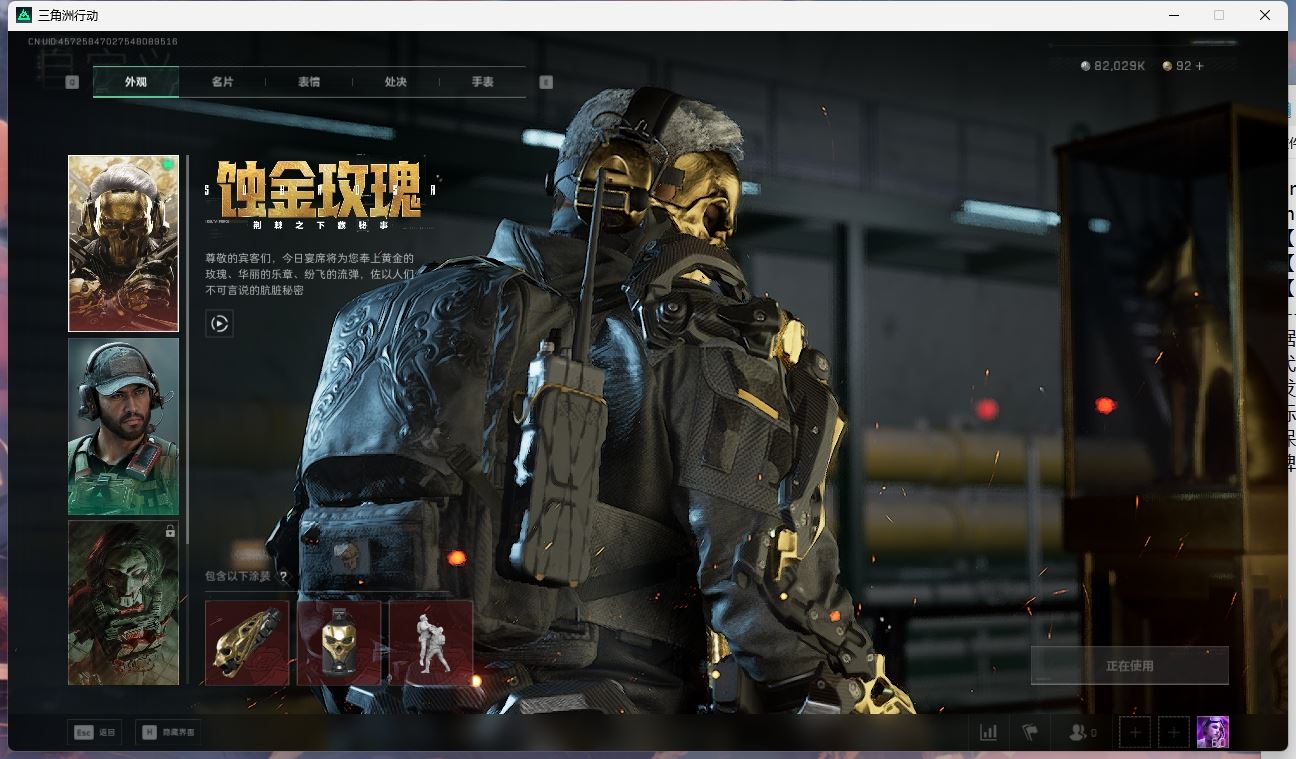Screen dimensions: 1296x759
Task: Switch to the 名片 tab
Action: pos(222,82)
